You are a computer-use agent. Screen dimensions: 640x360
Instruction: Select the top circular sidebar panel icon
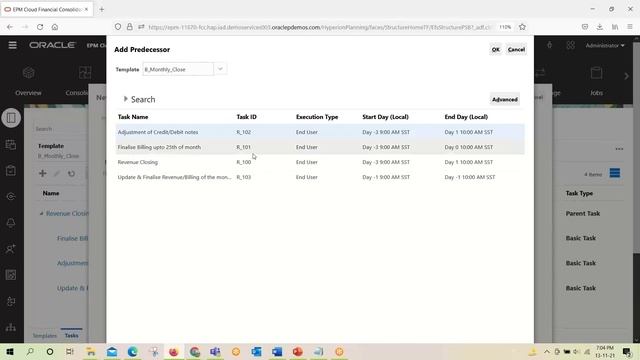[x=11, y=118]
